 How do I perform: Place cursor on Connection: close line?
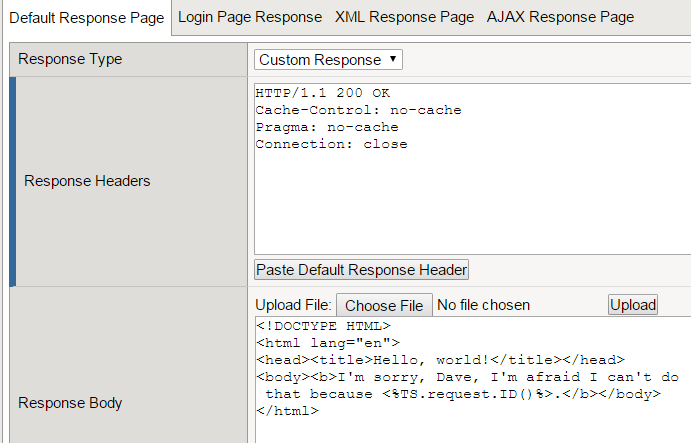click(x=331, y=144)
